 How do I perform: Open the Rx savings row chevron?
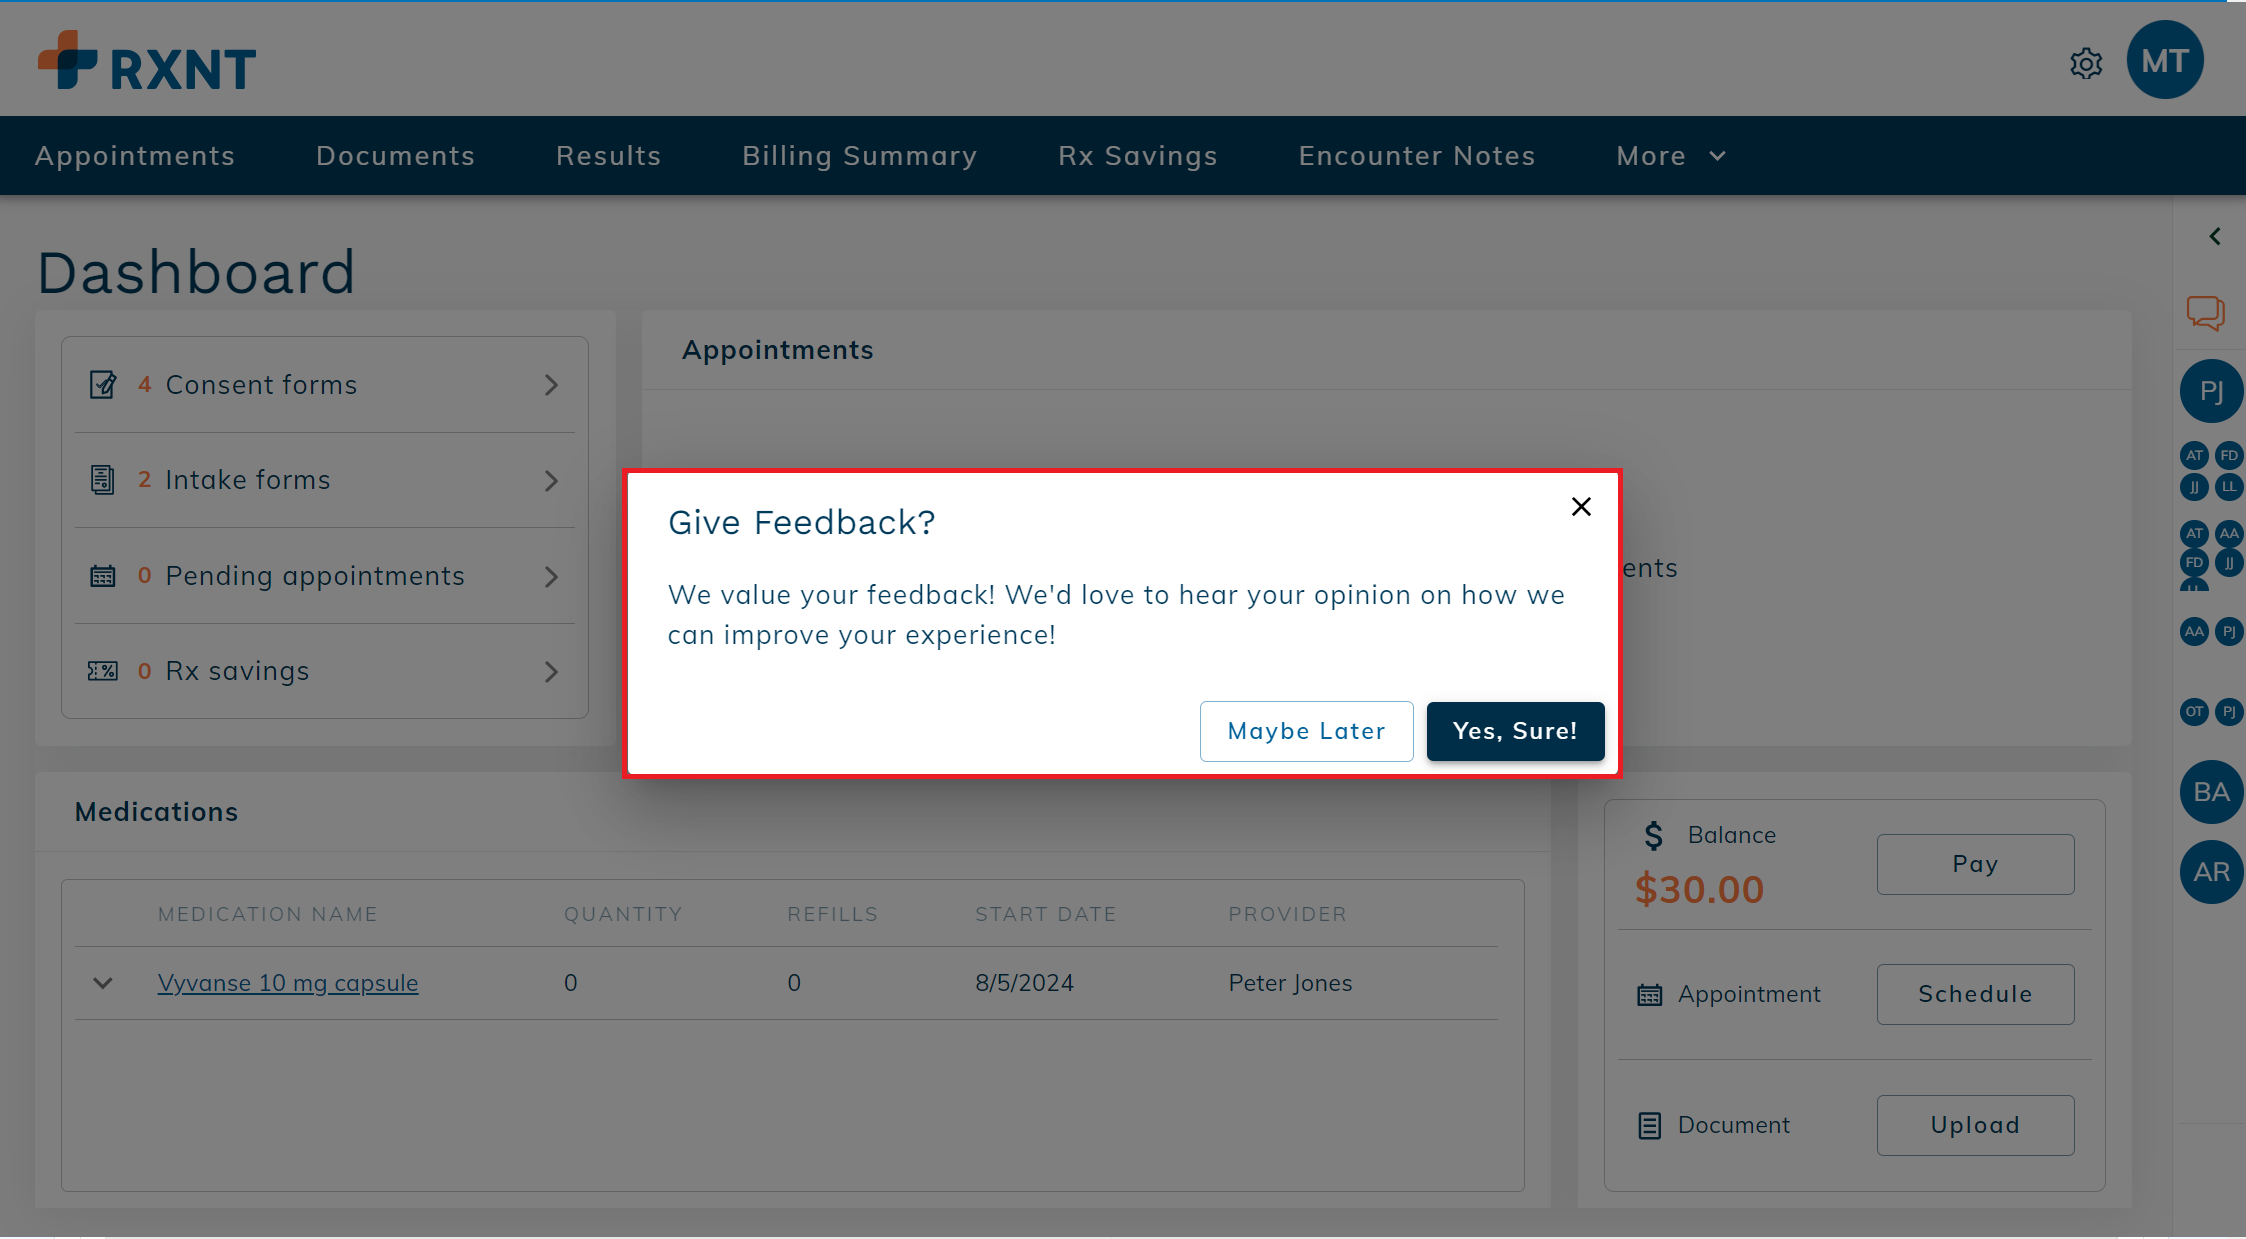[551, 672]
